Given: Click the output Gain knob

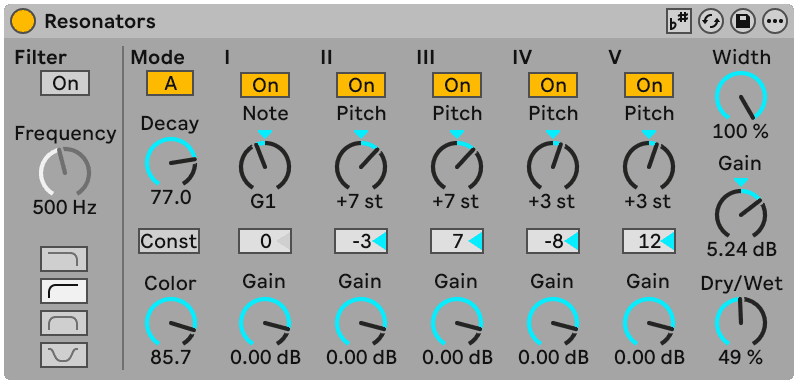Looking at the screenshot, I should pyautogui.click(x=741, y=215).
